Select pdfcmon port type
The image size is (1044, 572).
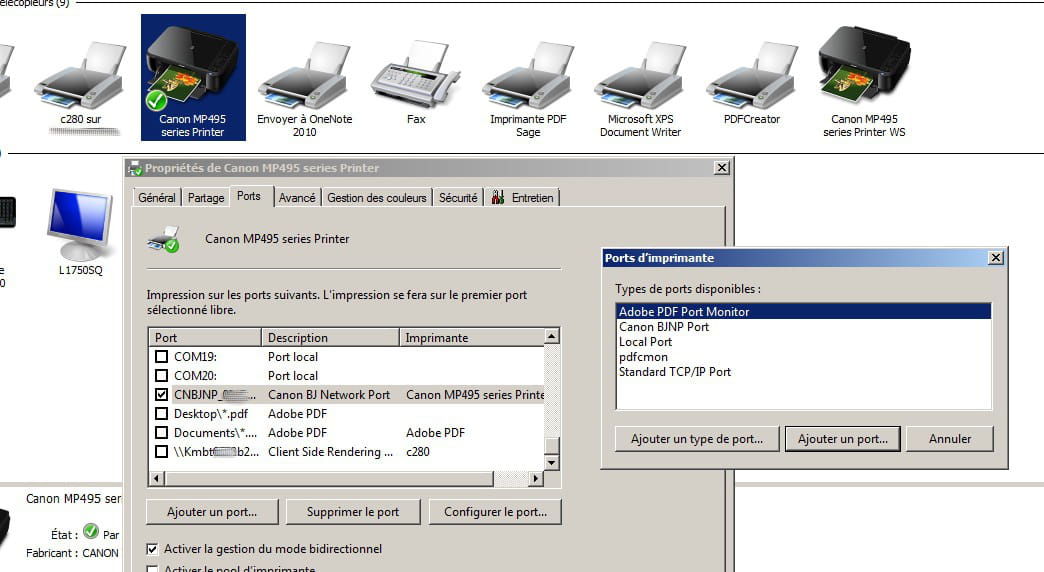pyautogui.click(x=804, y=356)
